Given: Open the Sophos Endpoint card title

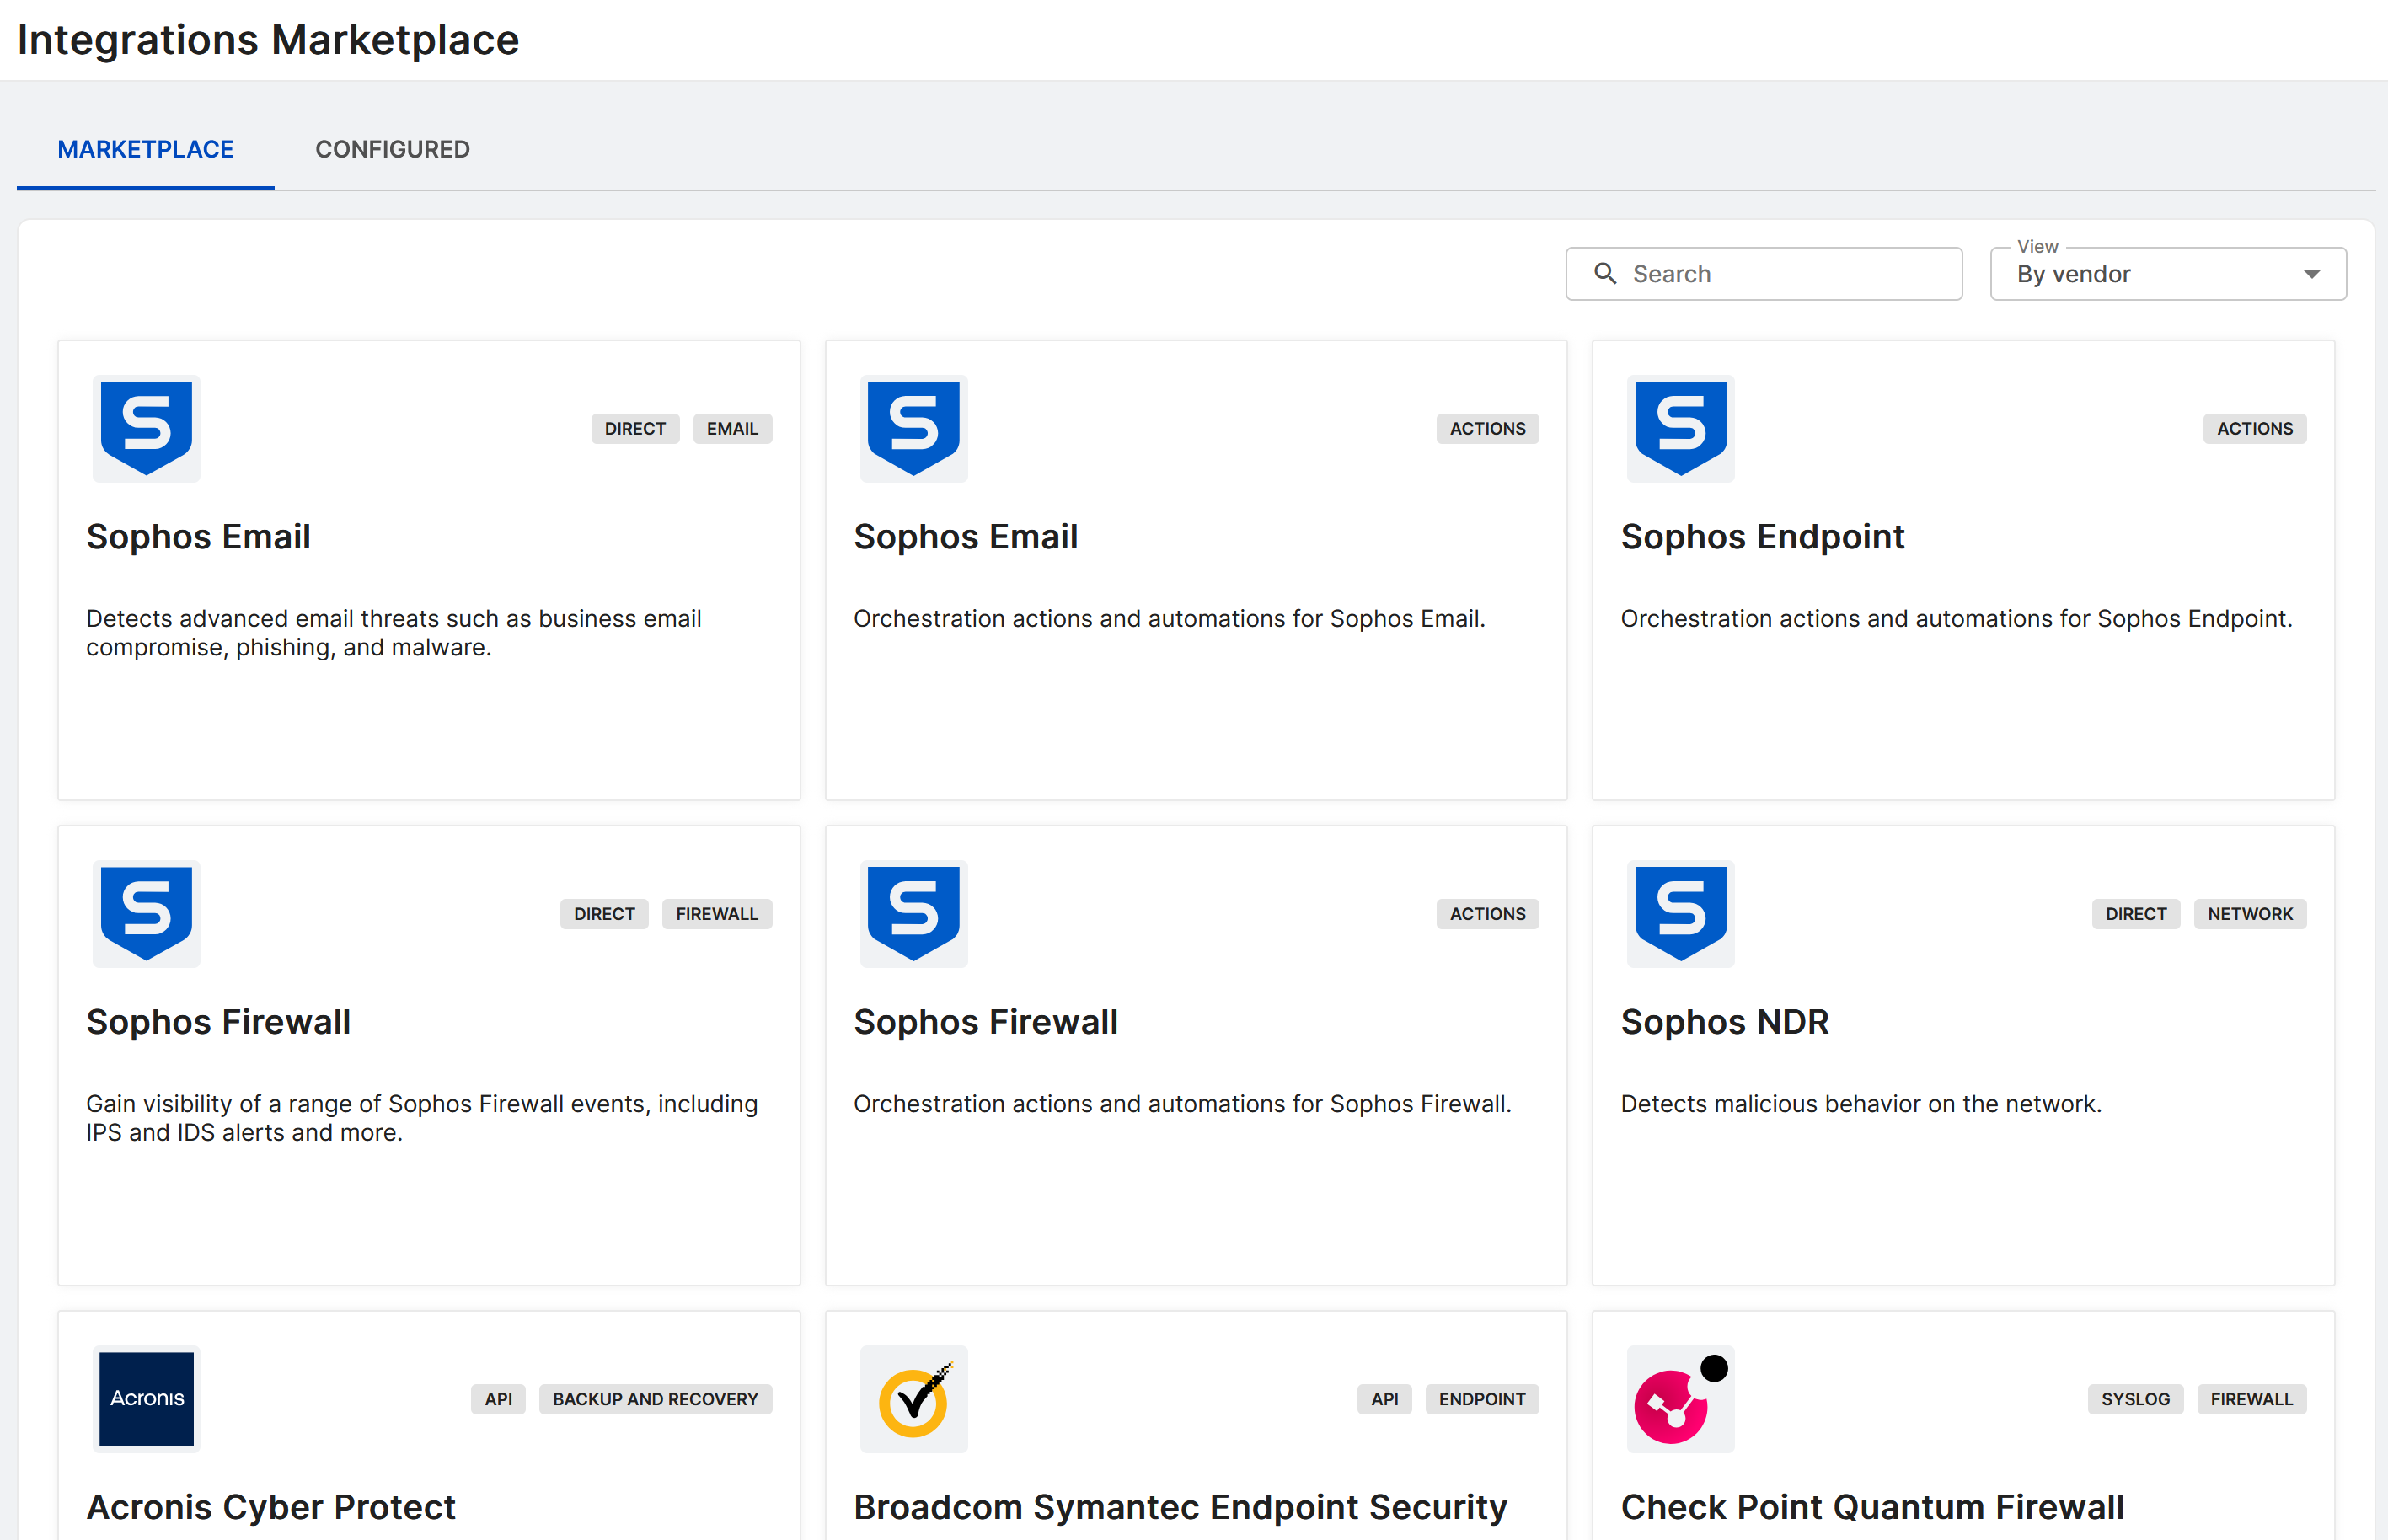Looking at the screenshot, I should tap(1762, 536).
